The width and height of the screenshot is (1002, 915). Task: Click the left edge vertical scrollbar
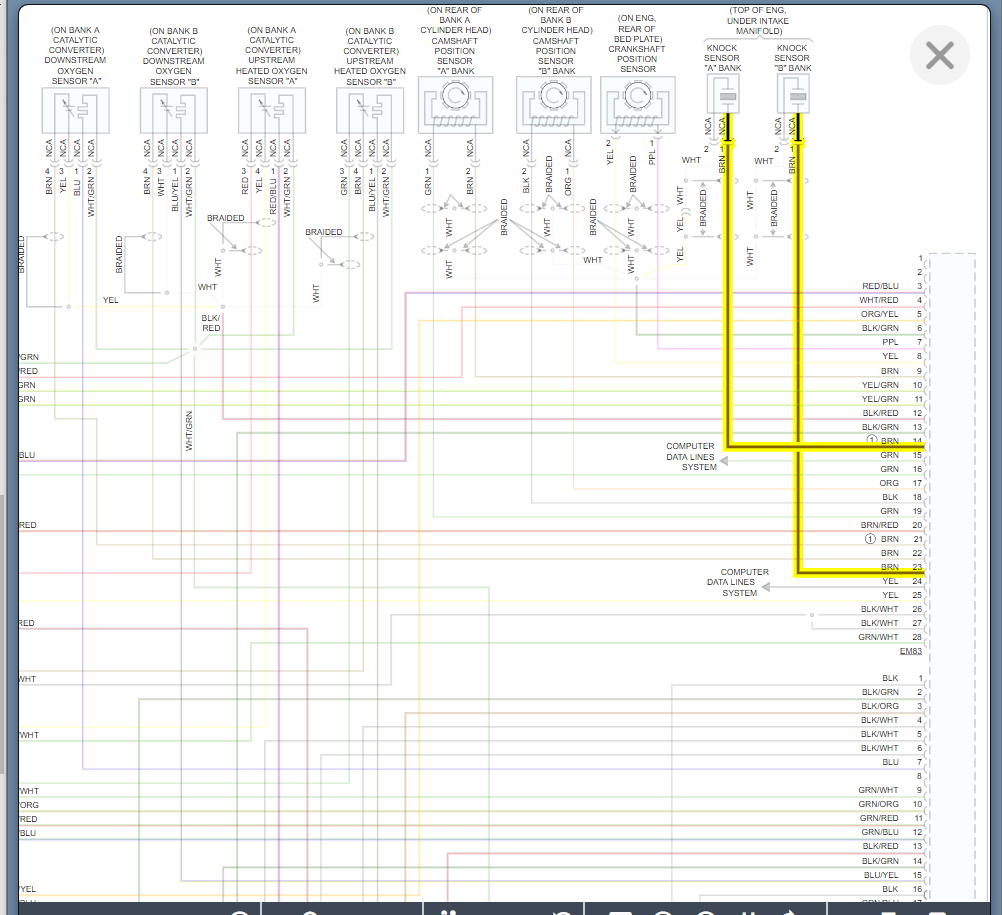(x=3, y=633)
